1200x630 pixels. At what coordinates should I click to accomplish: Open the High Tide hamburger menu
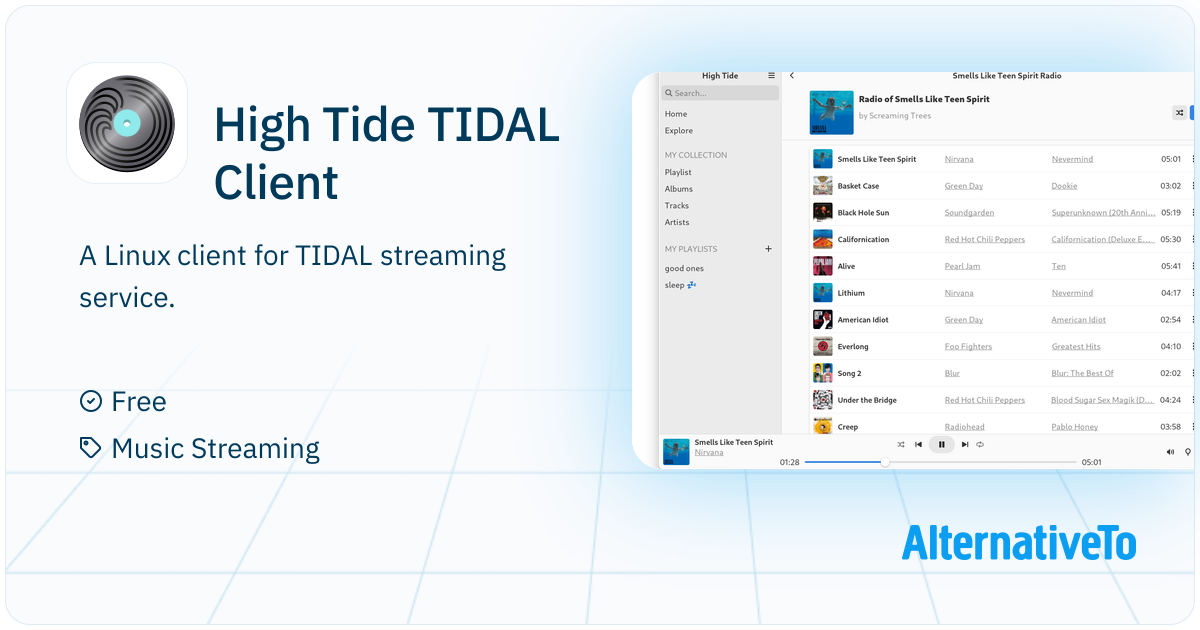(771, 75)
